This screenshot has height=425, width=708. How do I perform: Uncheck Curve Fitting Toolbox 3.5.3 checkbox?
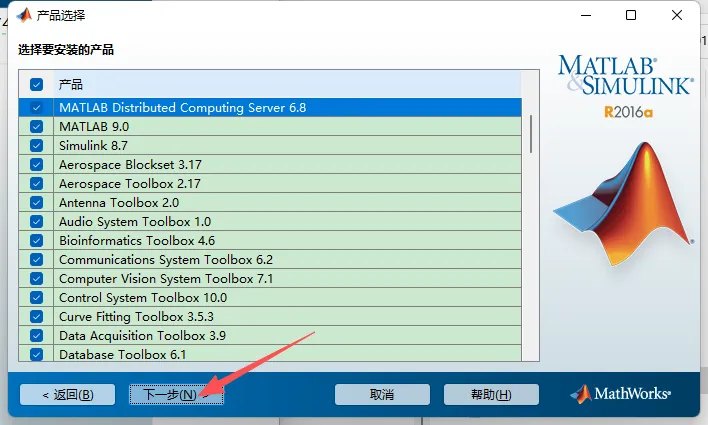[37, 317]
